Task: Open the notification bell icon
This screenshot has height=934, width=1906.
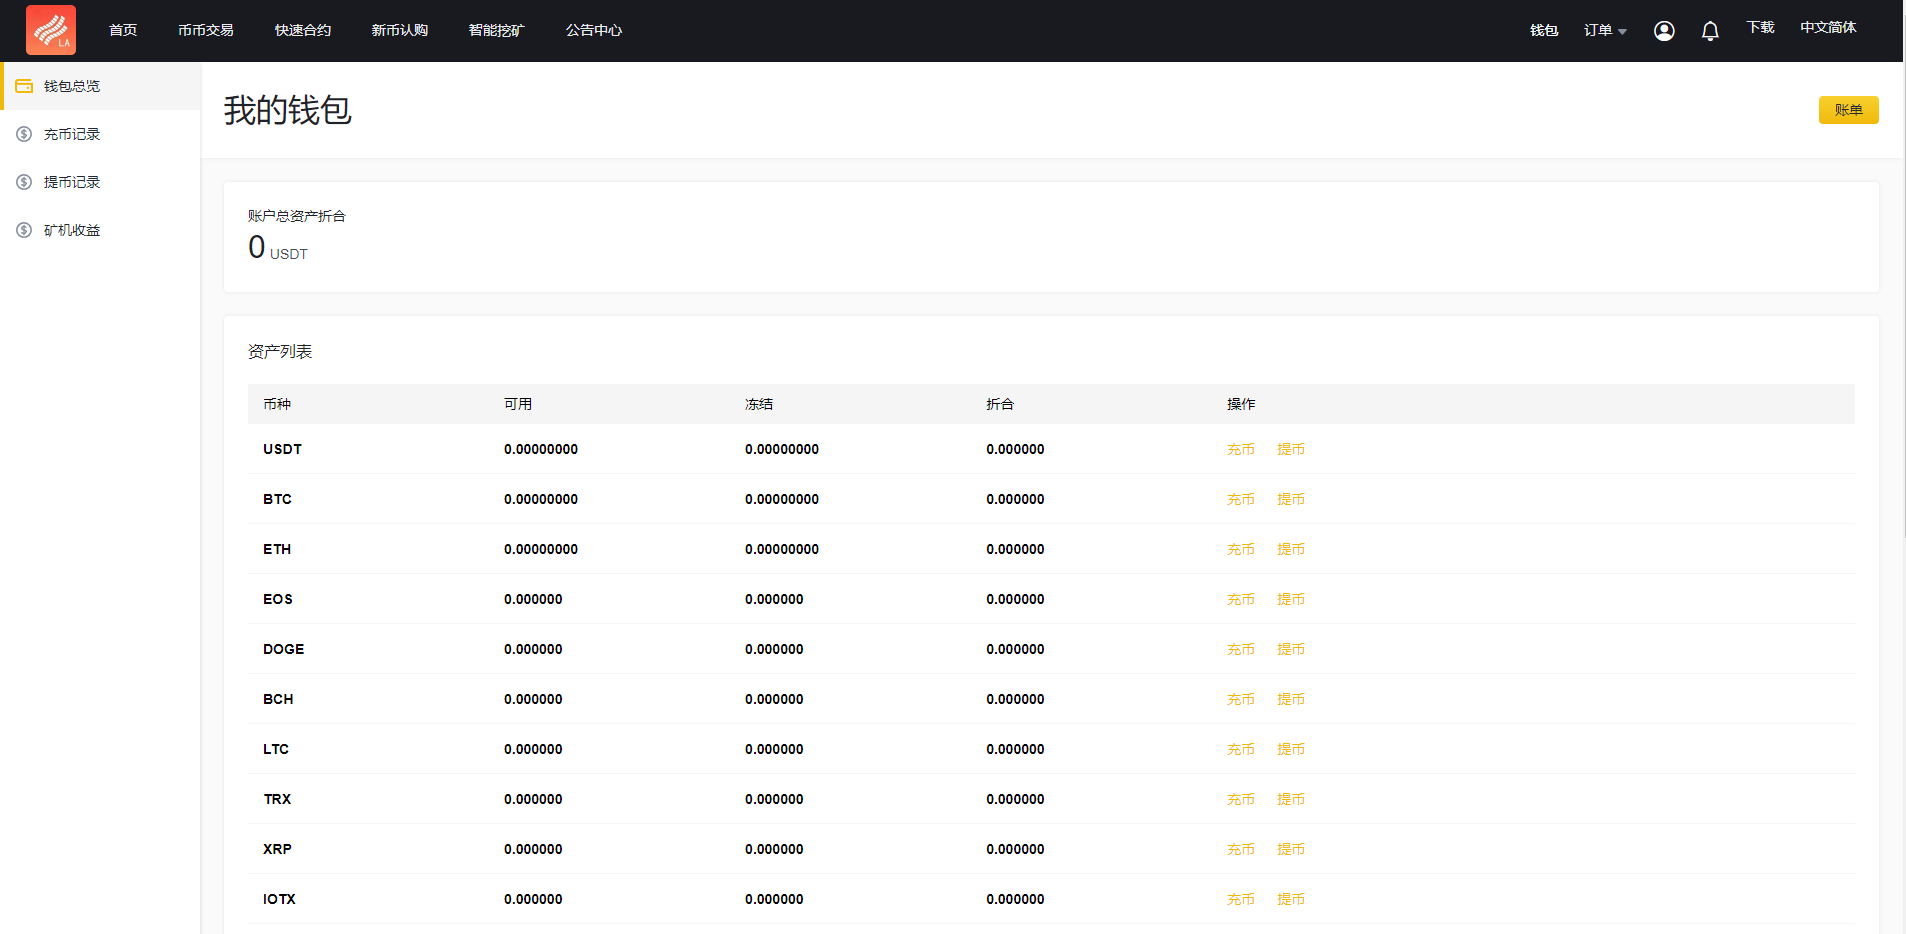Action: coord(1710,31)
